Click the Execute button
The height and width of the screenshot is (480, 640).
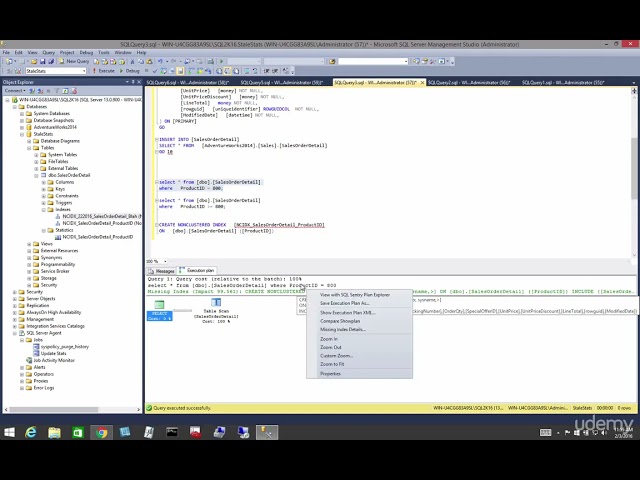[x=103, y=71]
